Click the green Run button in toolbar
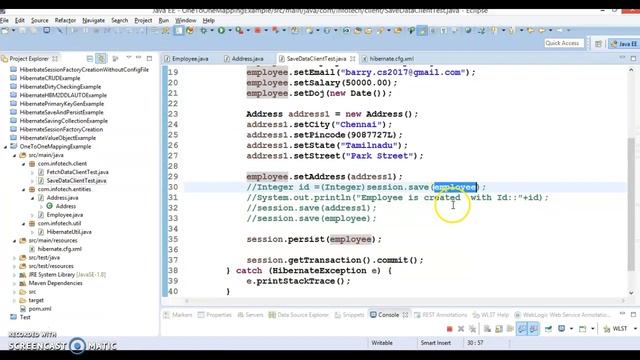Viewport: 640px width, 360px height. point(221,30)
